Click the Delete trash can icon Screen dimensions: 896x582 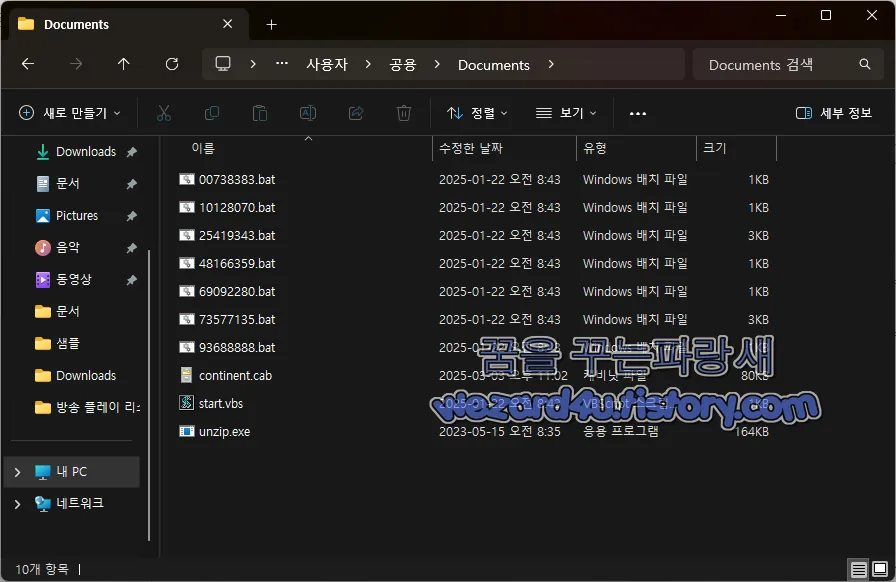(404, 113)
